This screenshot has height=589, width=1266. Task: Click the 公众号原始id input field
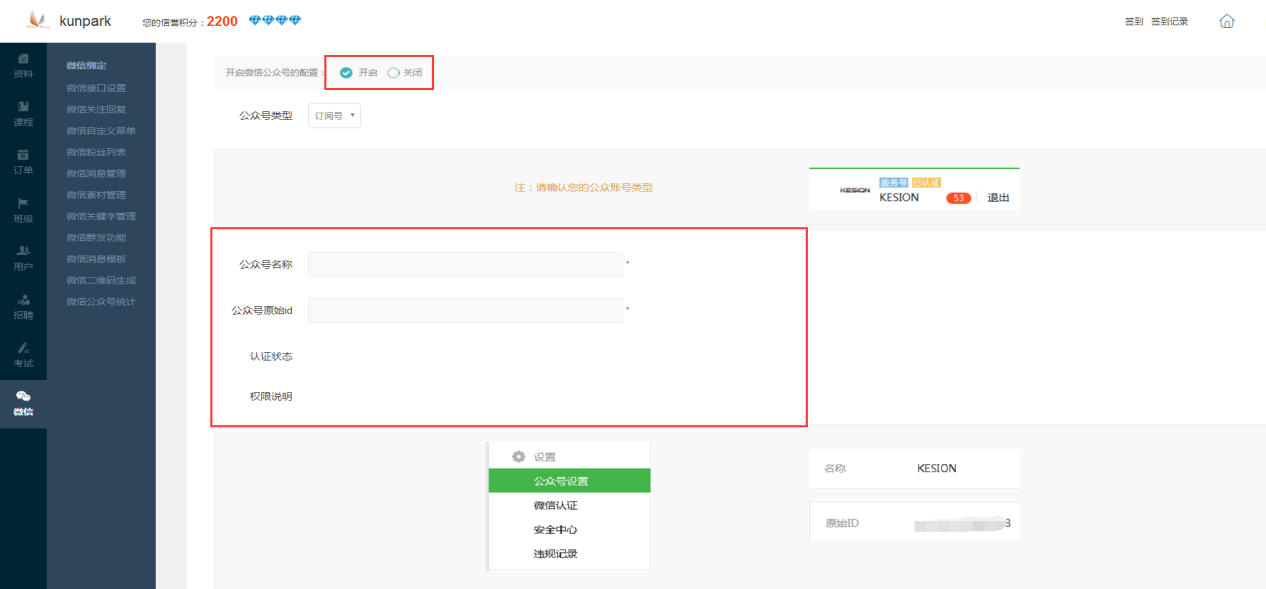[x=465, y=310]
